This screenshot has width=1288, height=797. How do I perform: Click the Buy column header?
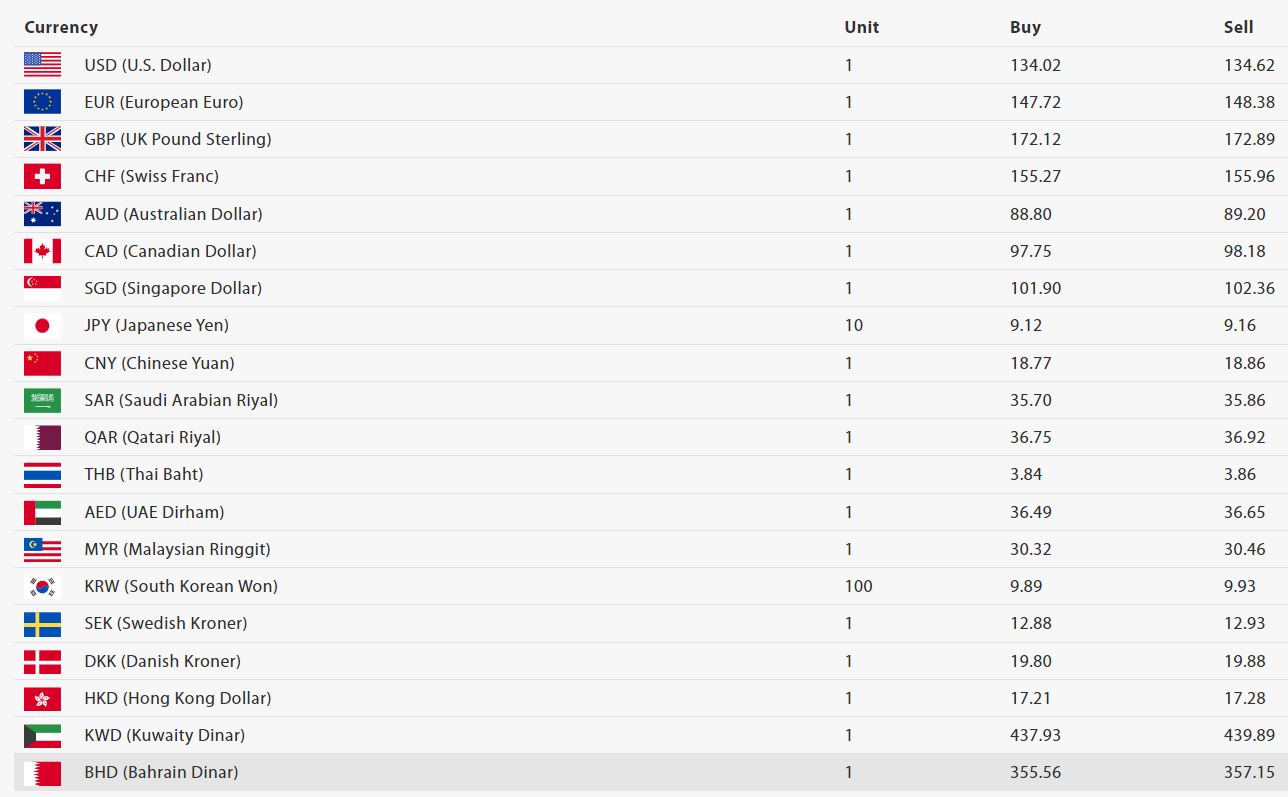pyautogui.click(x=1025, y=27)
